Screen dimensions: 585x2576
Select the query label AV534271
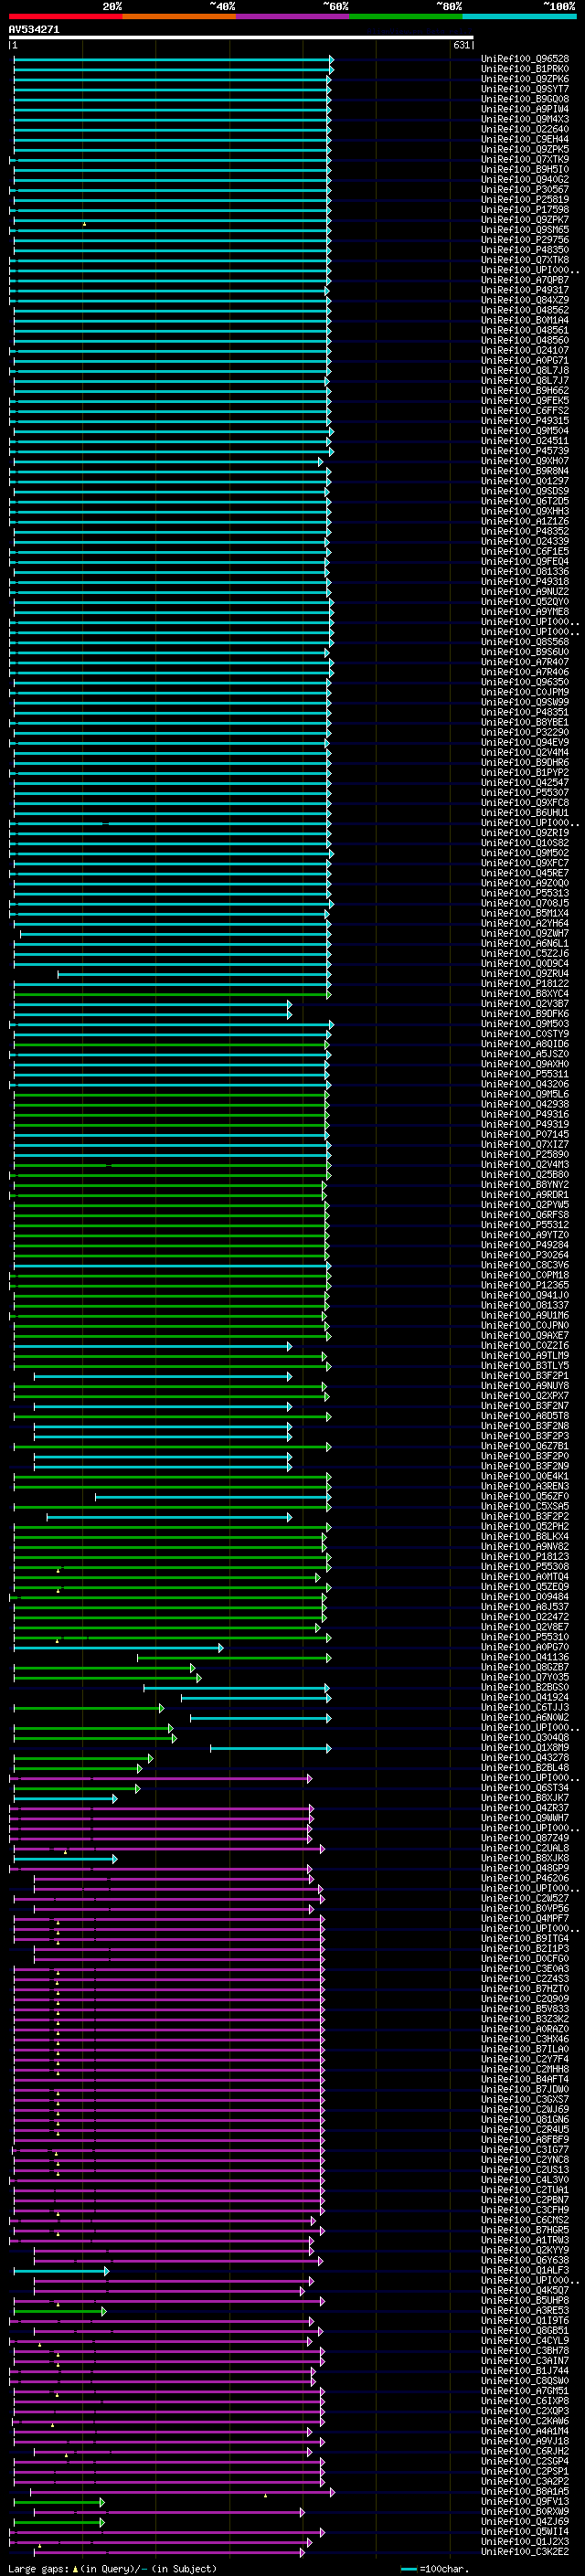point(34,29)
